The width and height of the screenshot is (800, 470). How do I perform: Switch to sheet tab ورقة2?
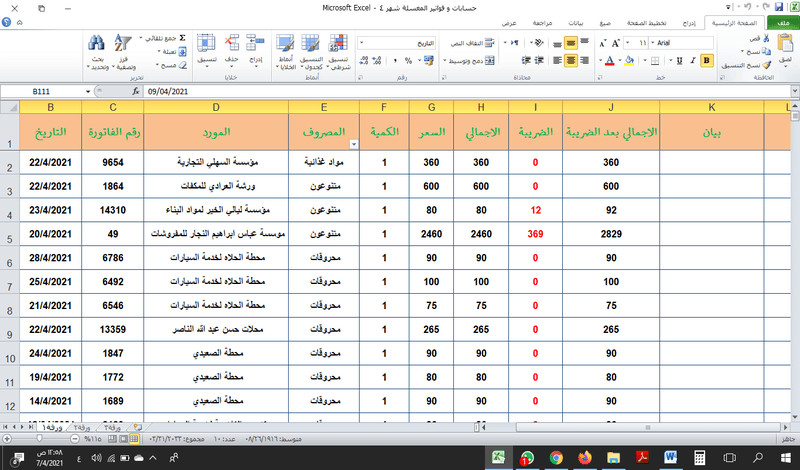point(82,427)
